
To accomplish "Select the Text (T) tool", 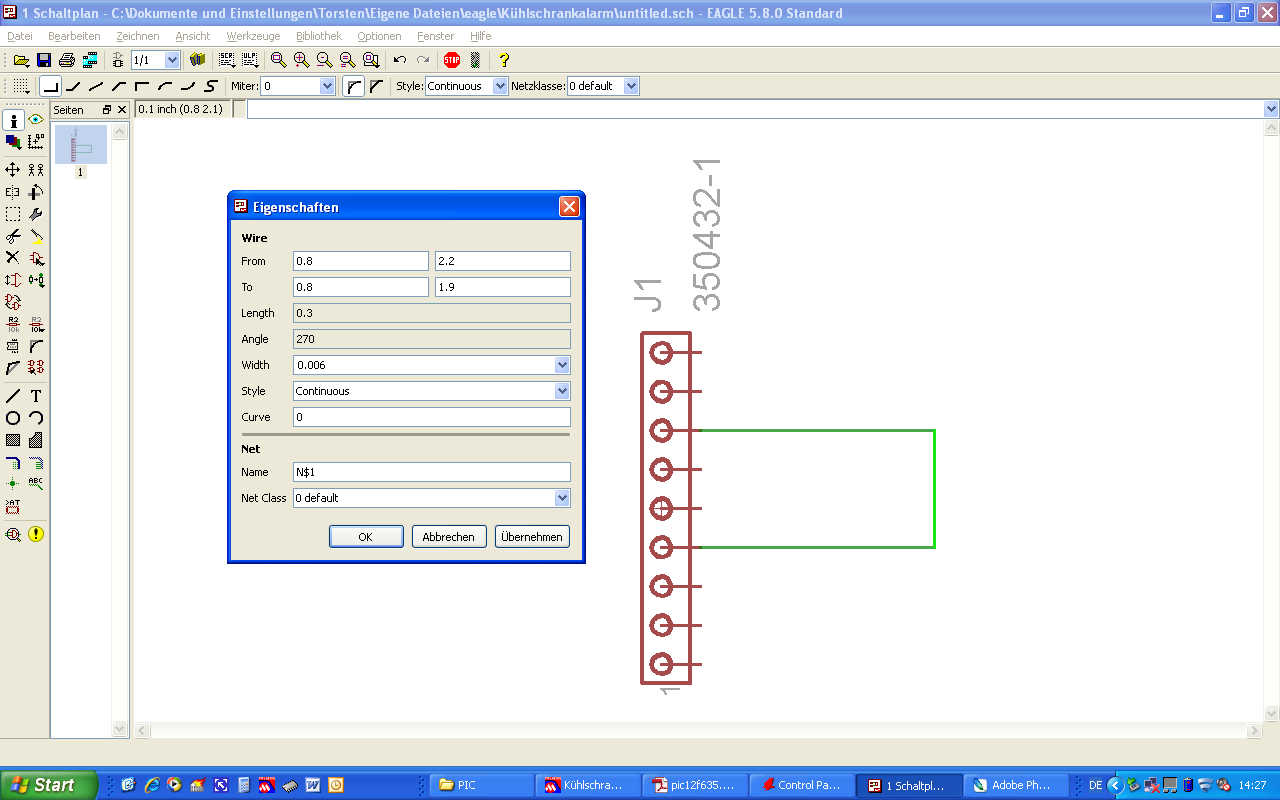I will coord(36,396).
